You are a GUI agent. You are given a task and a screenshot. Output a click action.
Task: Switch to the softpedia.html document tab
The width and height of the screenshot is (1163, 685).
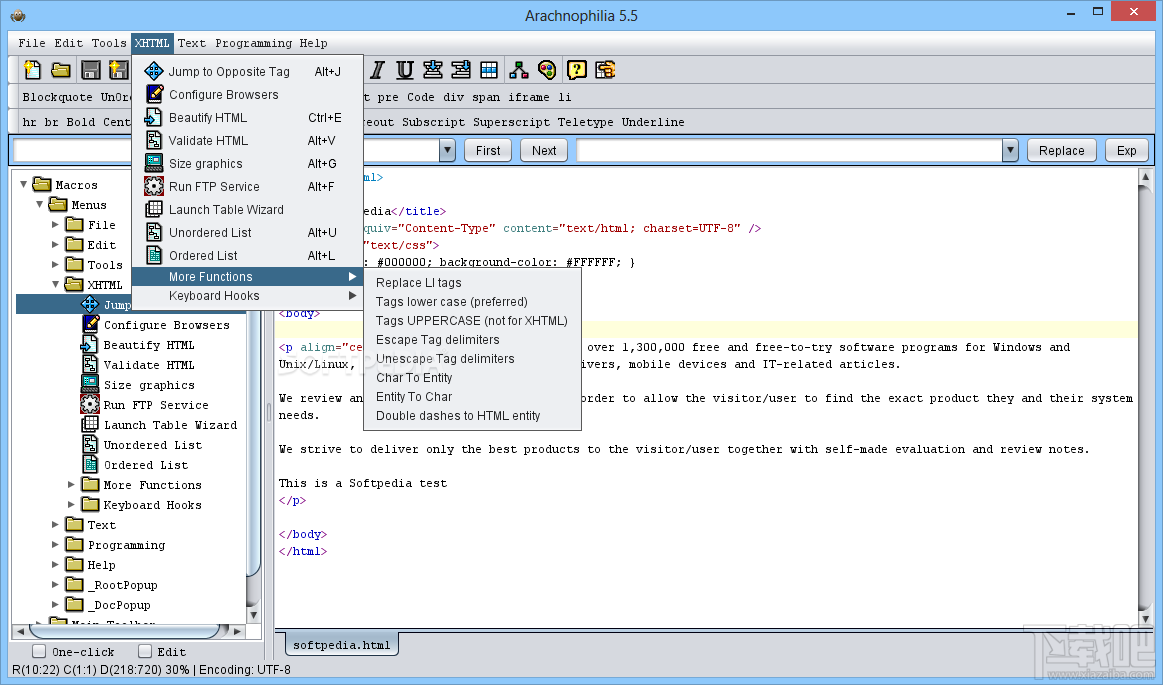pyautogui.click(x=341, y=645)
